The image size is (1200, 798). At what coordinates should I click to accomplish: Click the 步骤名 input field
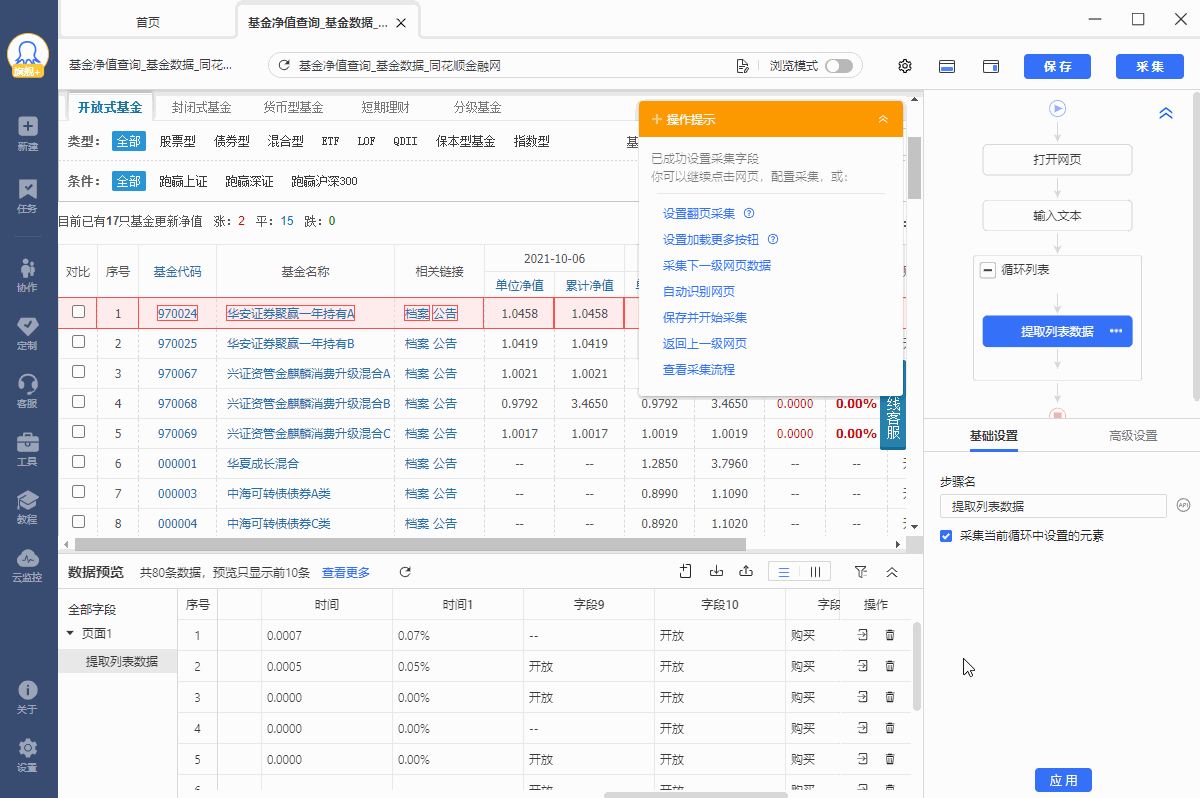point(1053,506)
